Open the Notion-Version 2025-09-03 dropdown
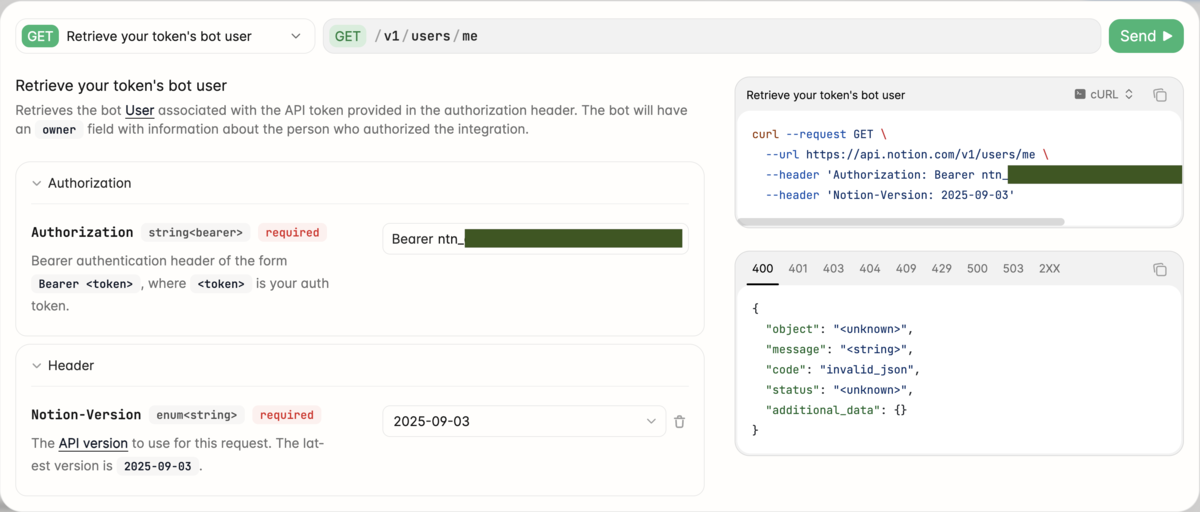The width and height of the screenshot is (1200, 512). 524,421
